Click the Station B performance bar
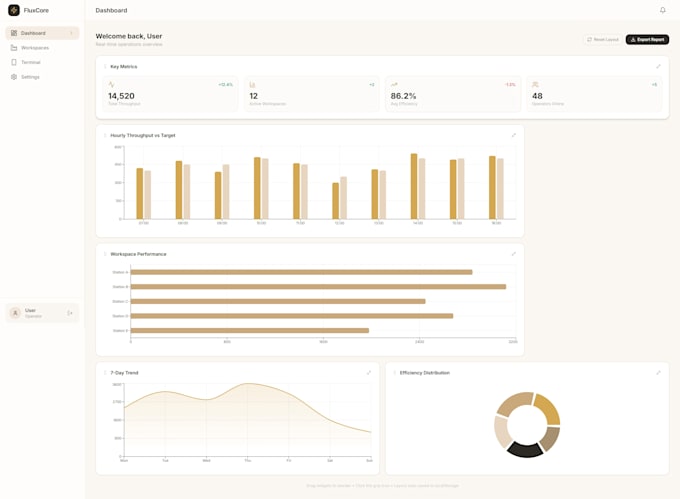The width and height of the screenshot is (680, 499). point(318,287)
